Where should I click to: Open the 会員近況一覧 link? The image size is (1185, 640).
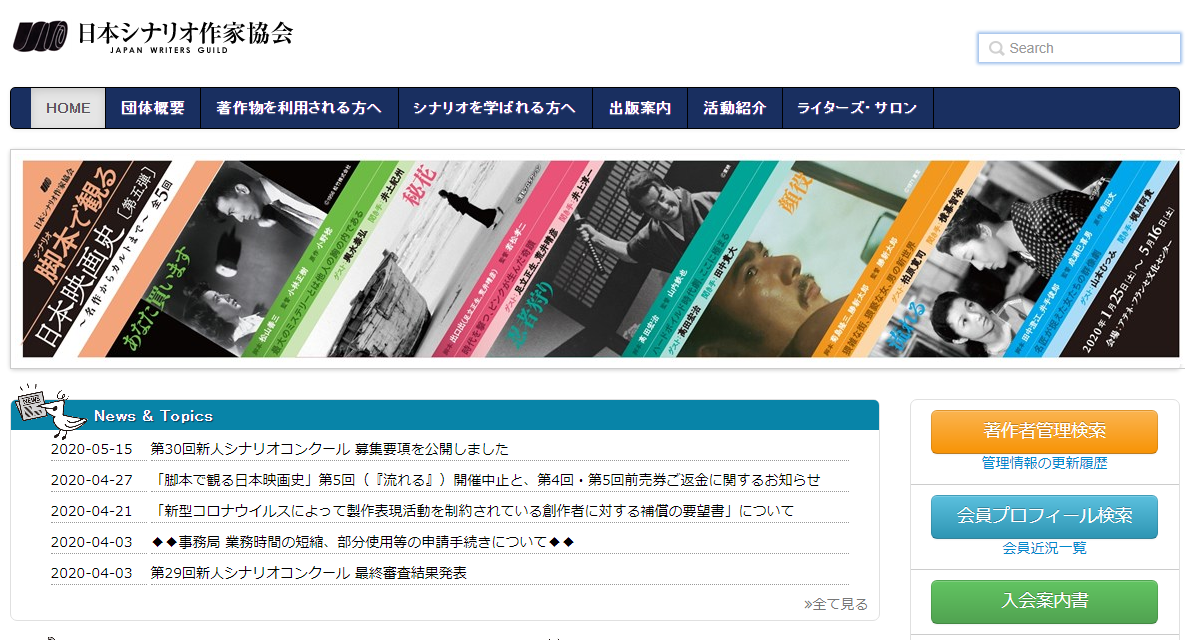[x=1044, y=548]
